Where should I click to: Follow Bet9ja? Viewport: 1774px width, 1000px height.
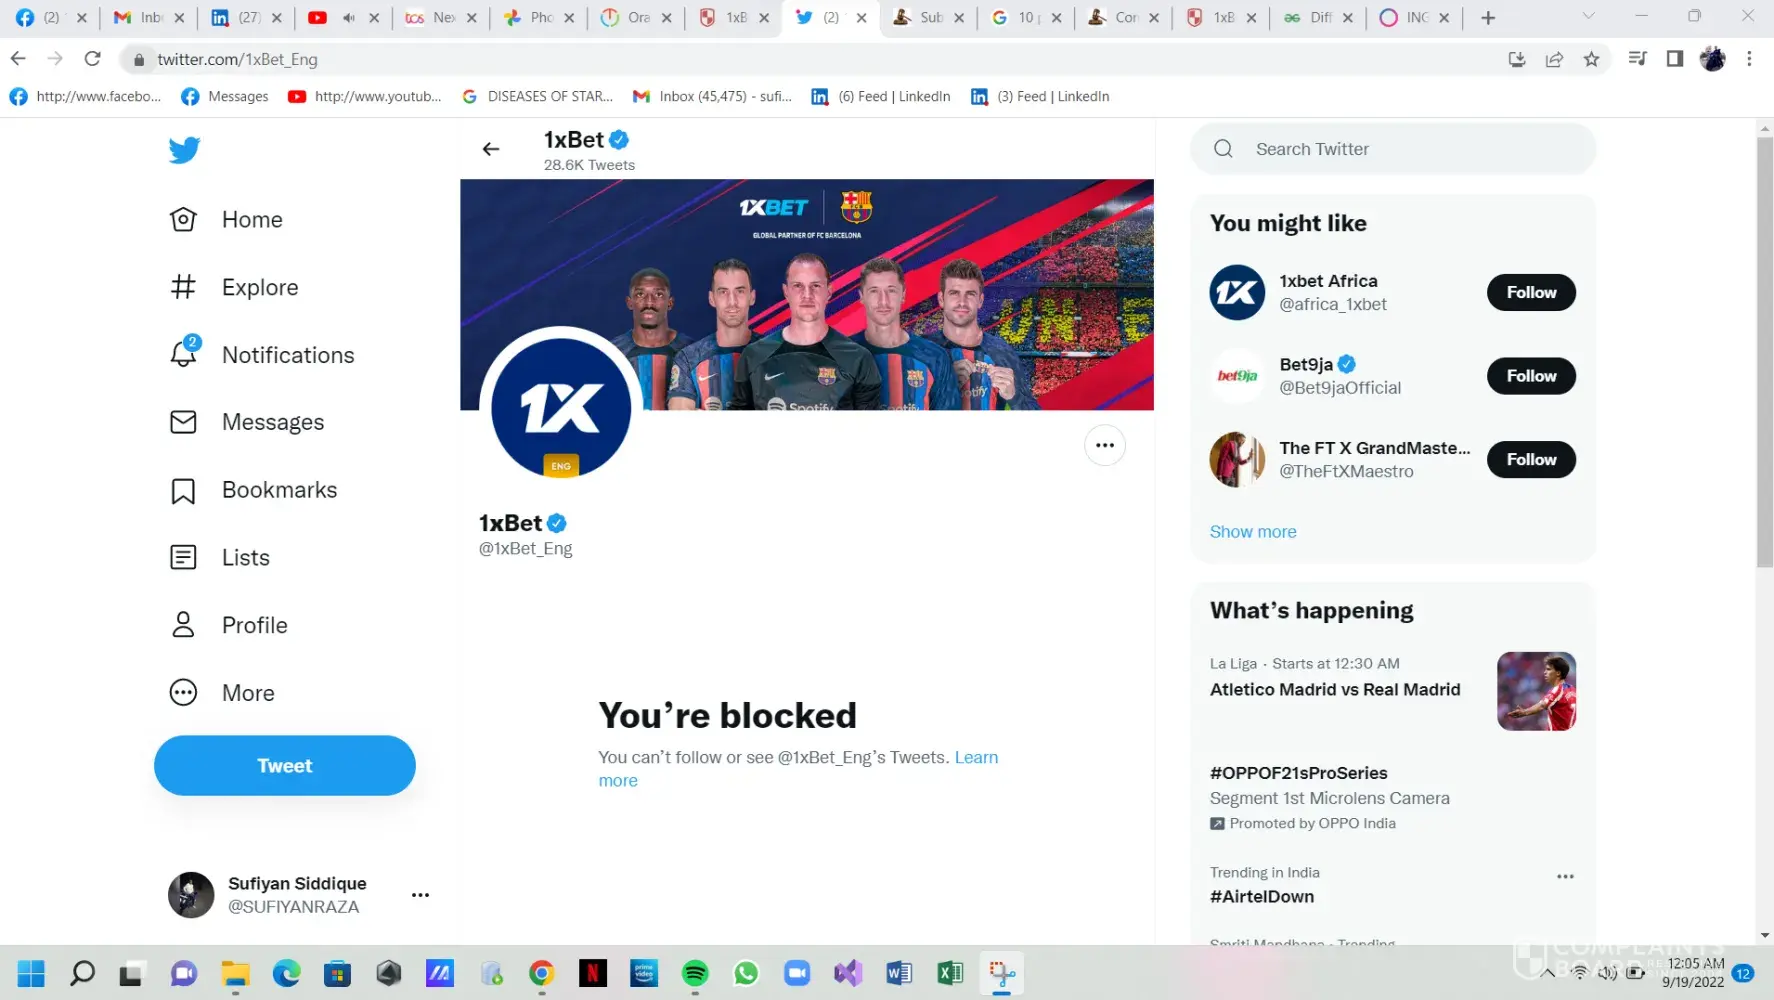tap(1531, 376)
